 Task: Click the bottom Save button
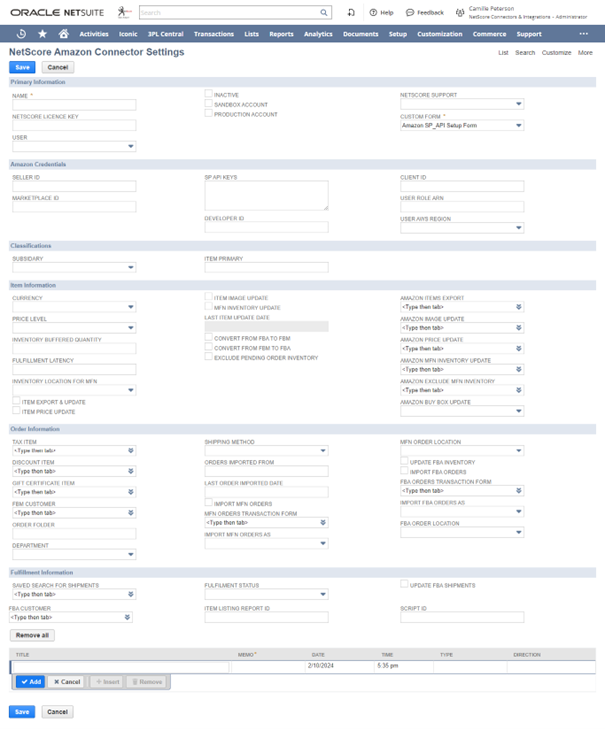click(22, 711)
